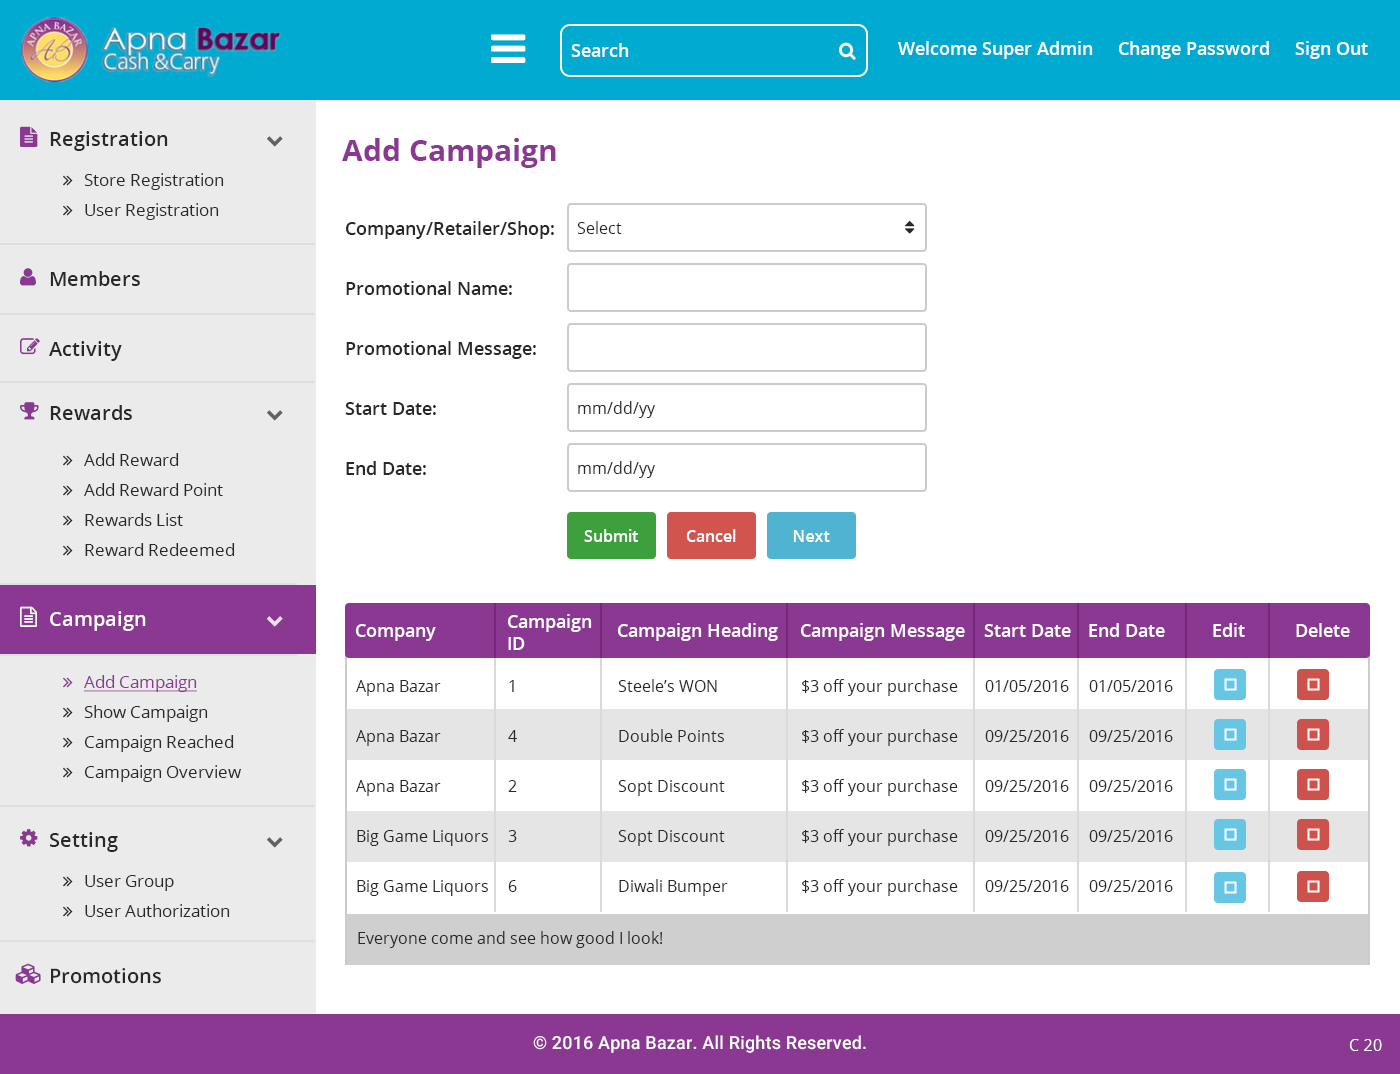Focus the Promotional Name text field

point(746,288)
